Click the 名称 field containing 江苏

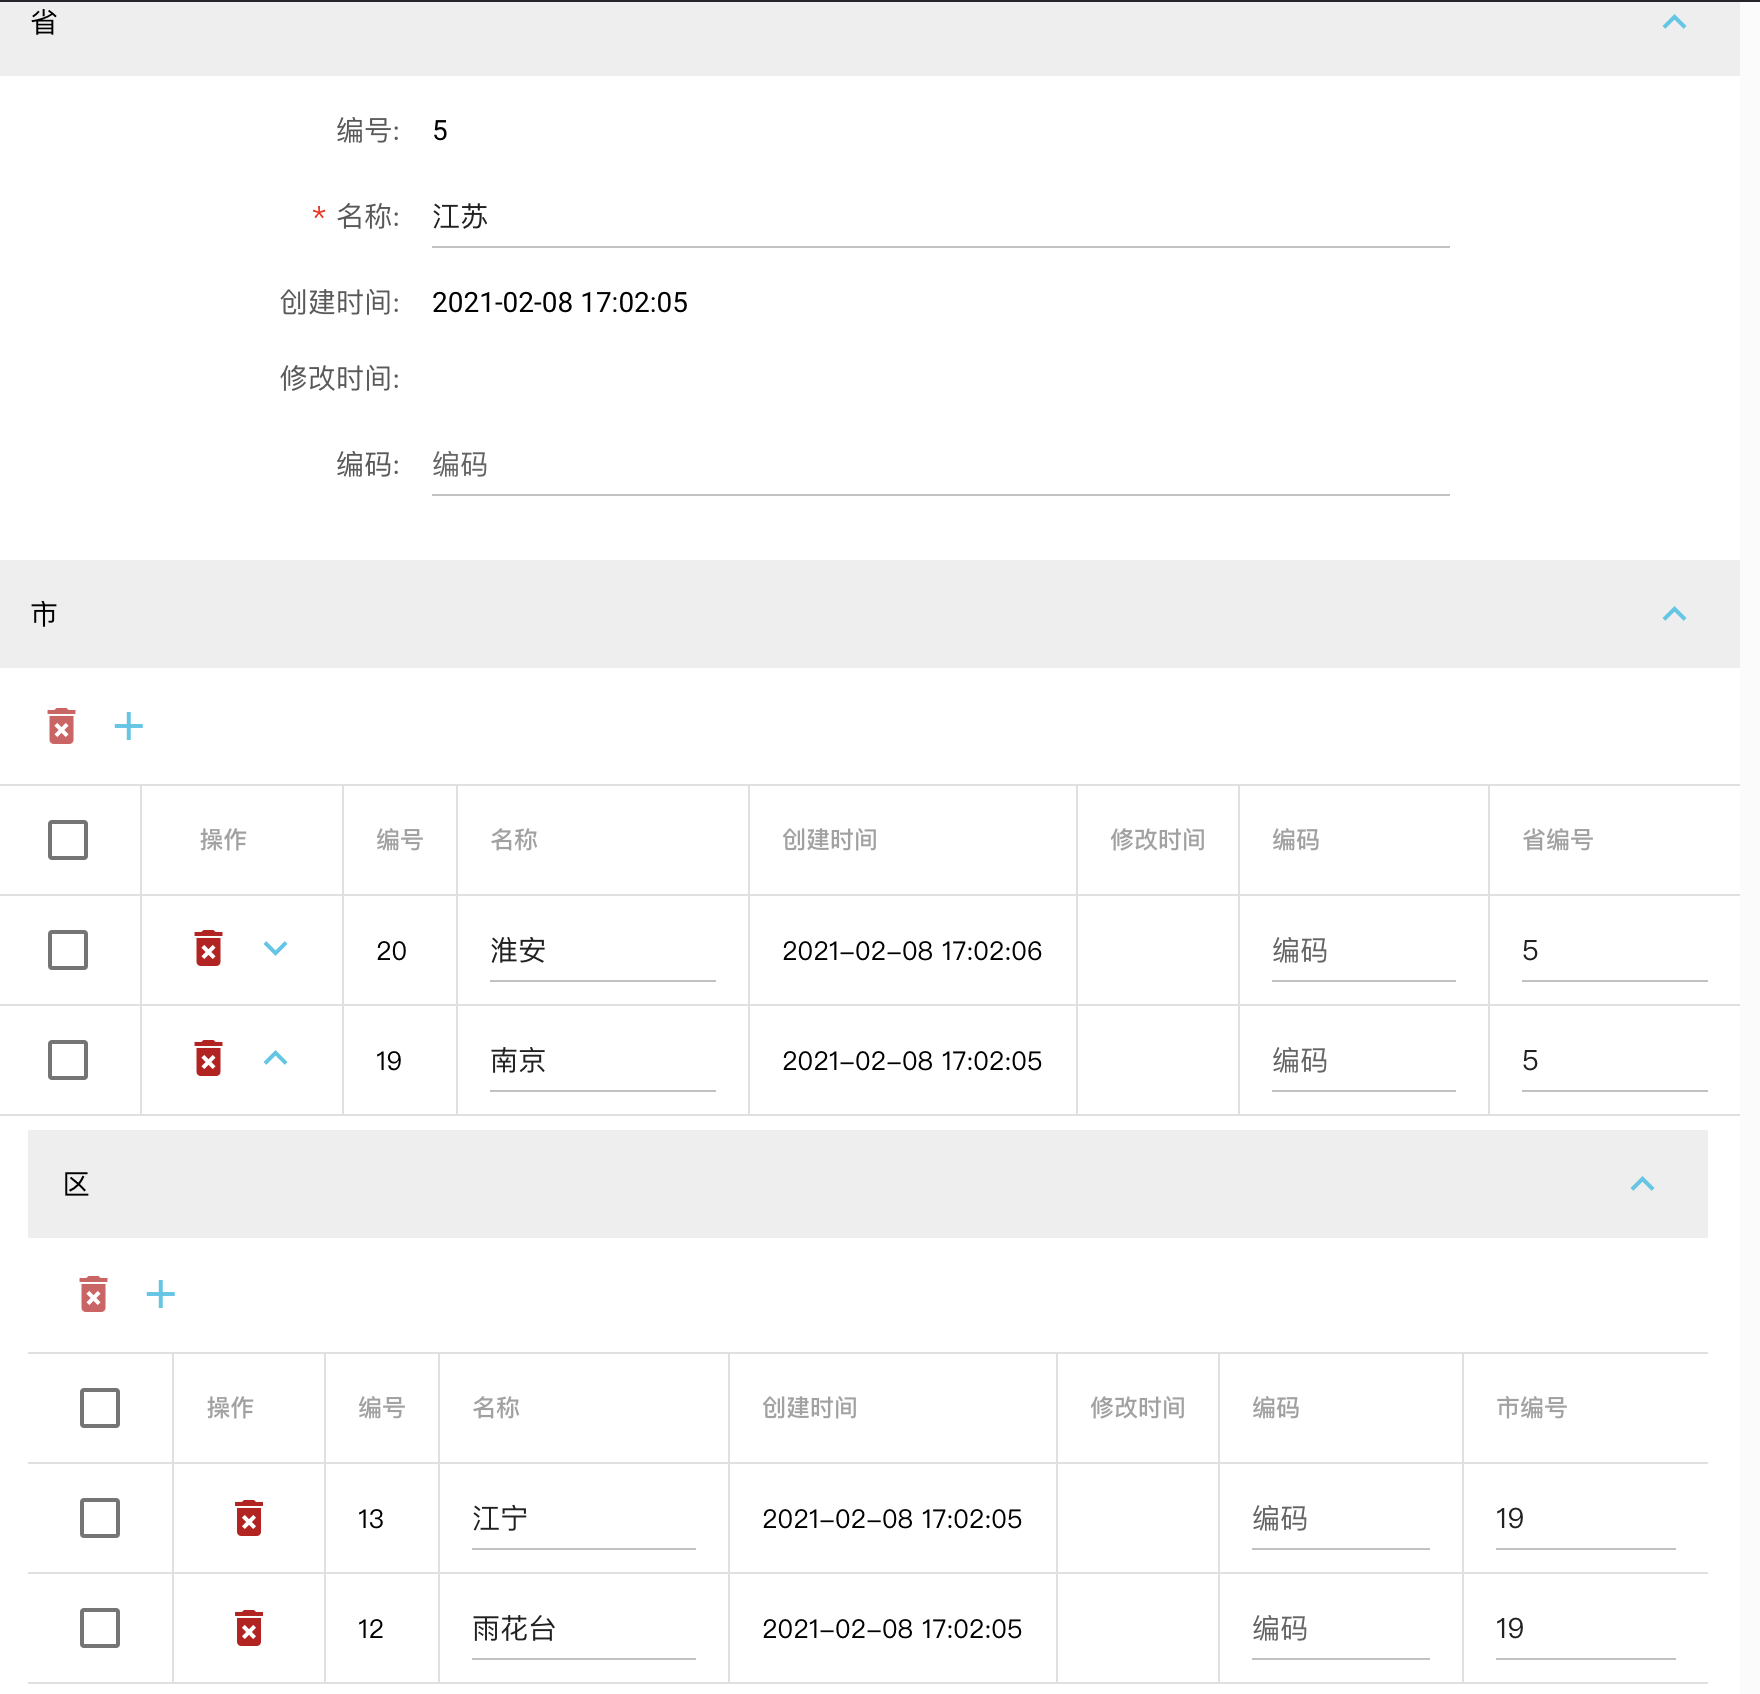(940, 217)
